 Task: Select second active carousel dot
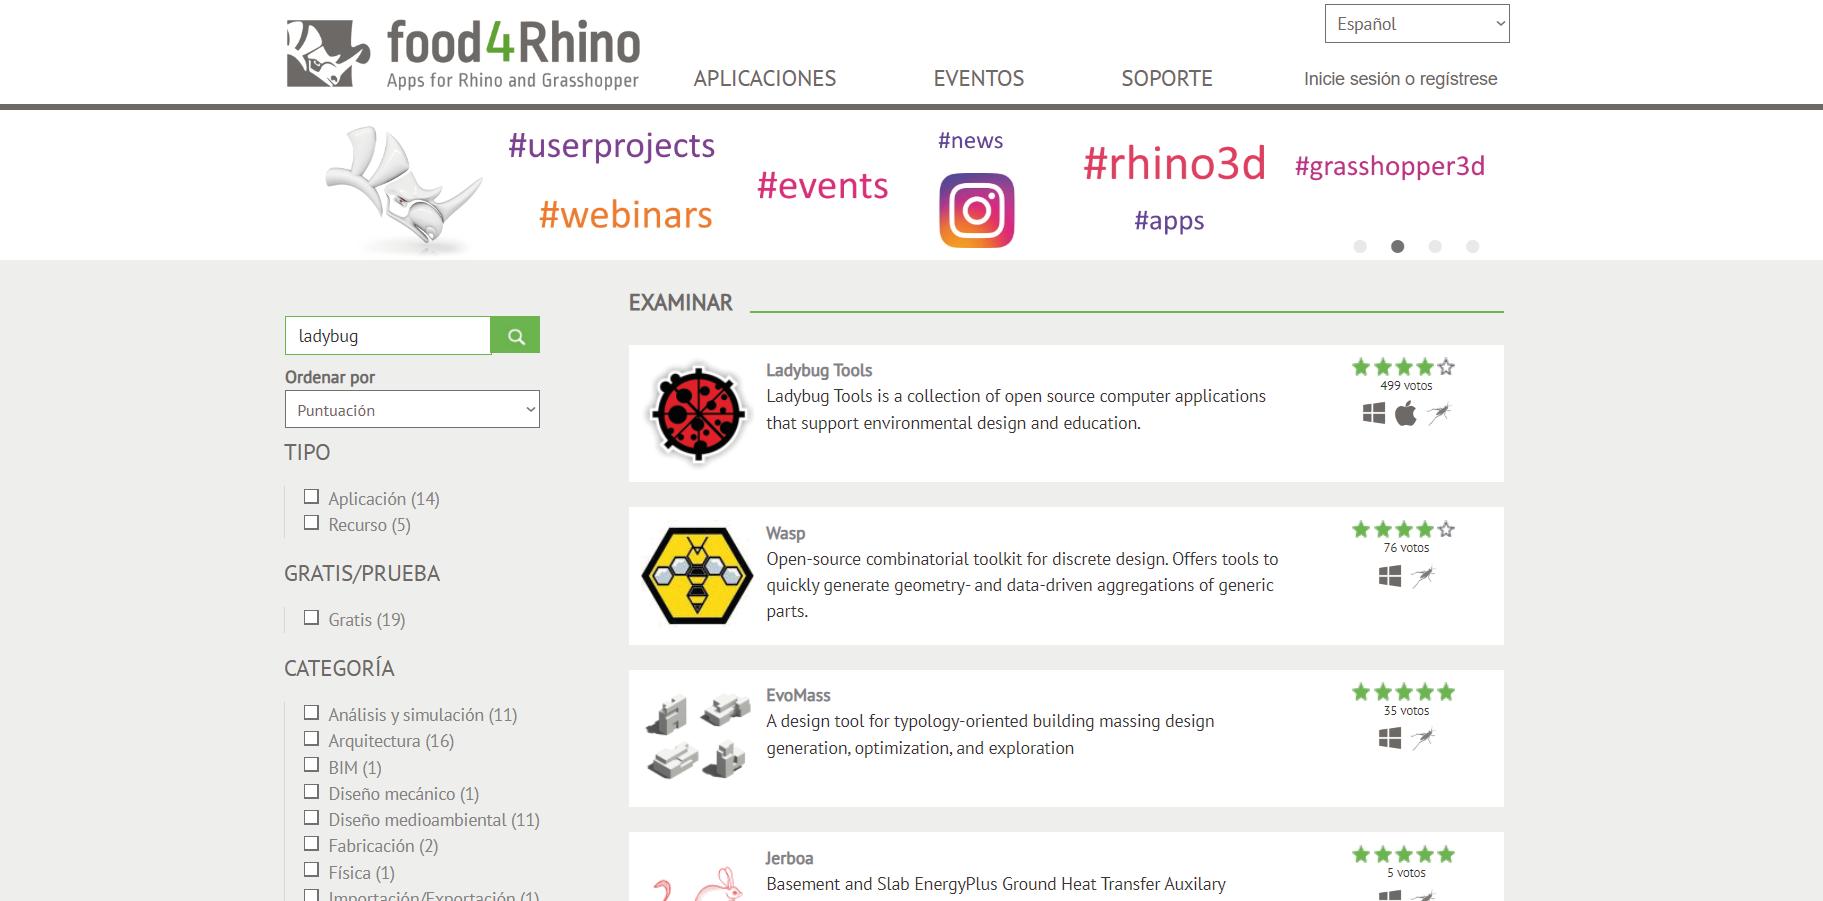click(x=1398, y=246)
